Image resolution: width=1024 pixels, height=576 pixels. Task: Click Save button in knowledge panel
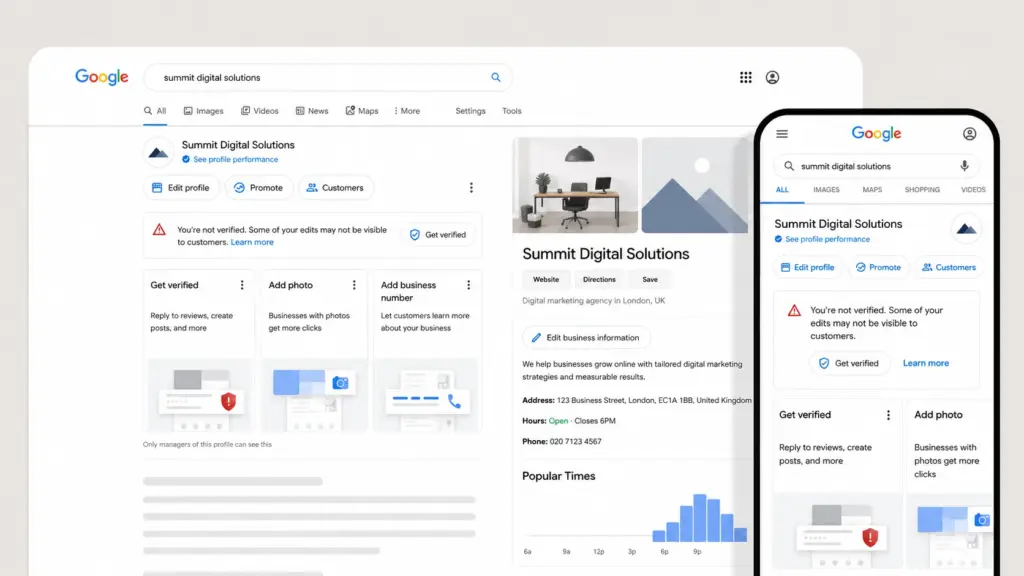(650, 280)
